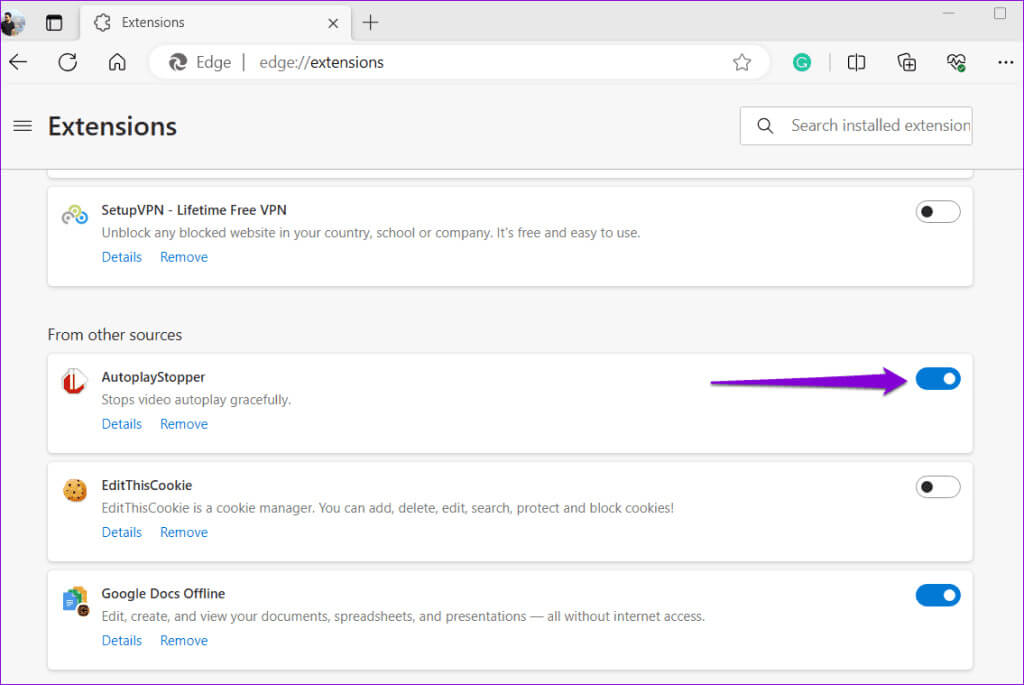This screenshot has width=1024, height=685.
Task: Remove the SetupVPN extension
Action: (x=184, y=257)
